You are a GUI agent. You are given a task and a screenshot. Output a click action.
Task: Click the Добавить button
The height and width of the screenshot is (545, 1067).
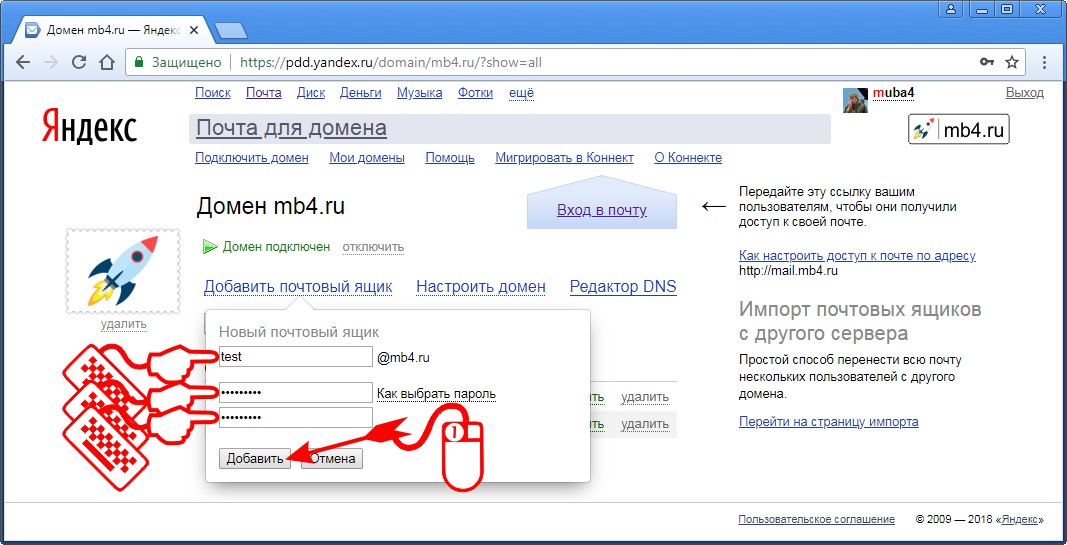tap(255, 459)
